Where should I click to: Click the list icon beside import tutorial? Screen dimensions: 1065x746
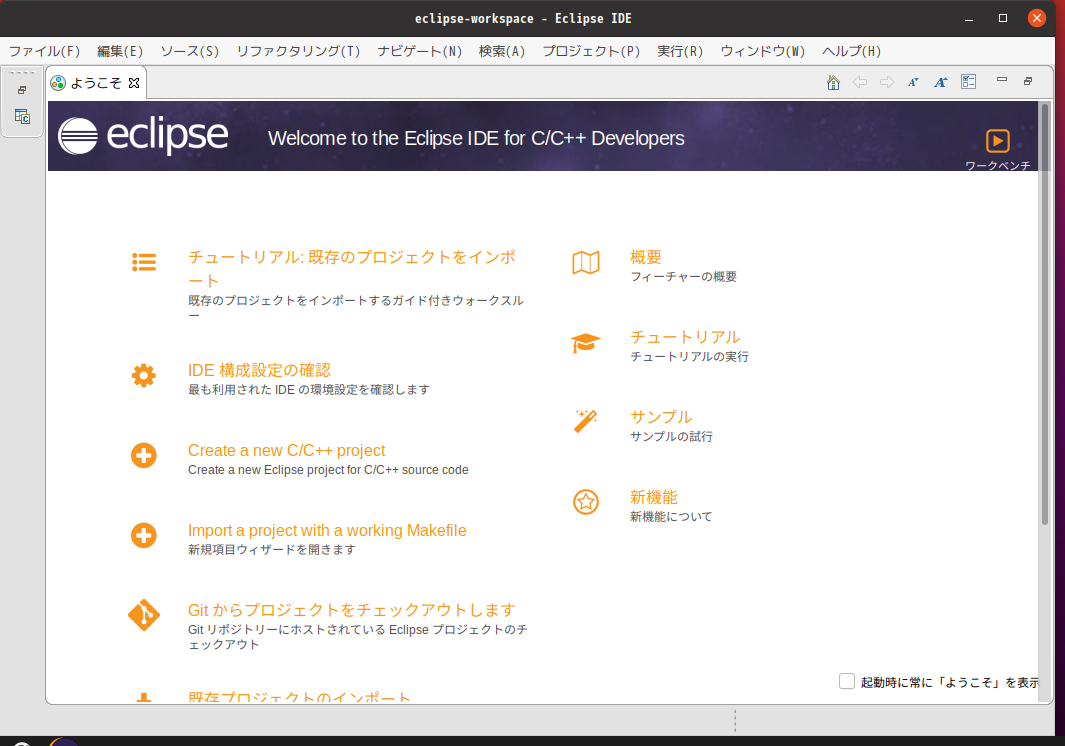[x=144, y=262]
